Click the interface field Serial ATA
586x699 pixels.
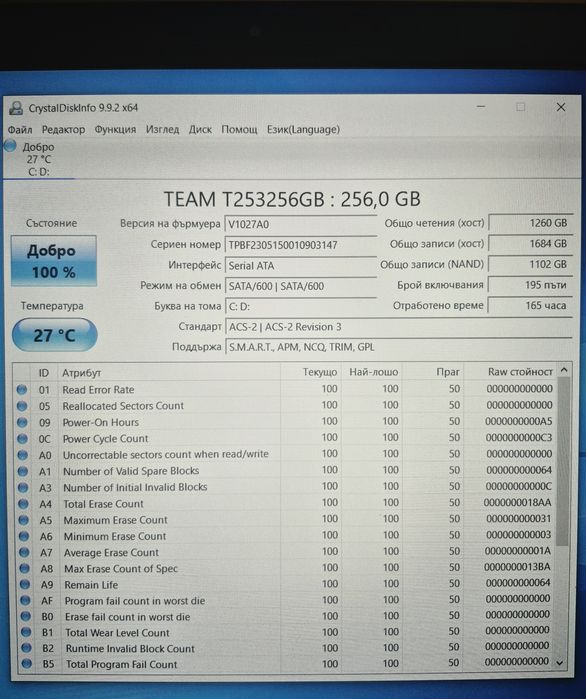pyautogui.click(x=301, y=266)
